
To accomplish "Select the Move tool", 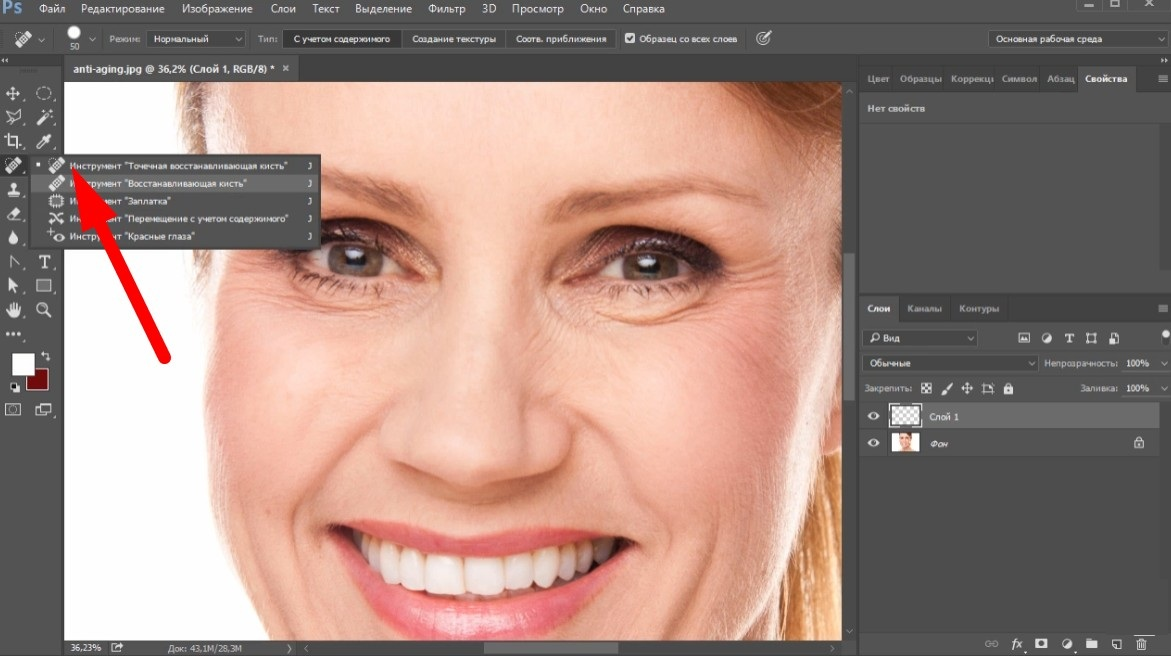I will click(13, 93).
